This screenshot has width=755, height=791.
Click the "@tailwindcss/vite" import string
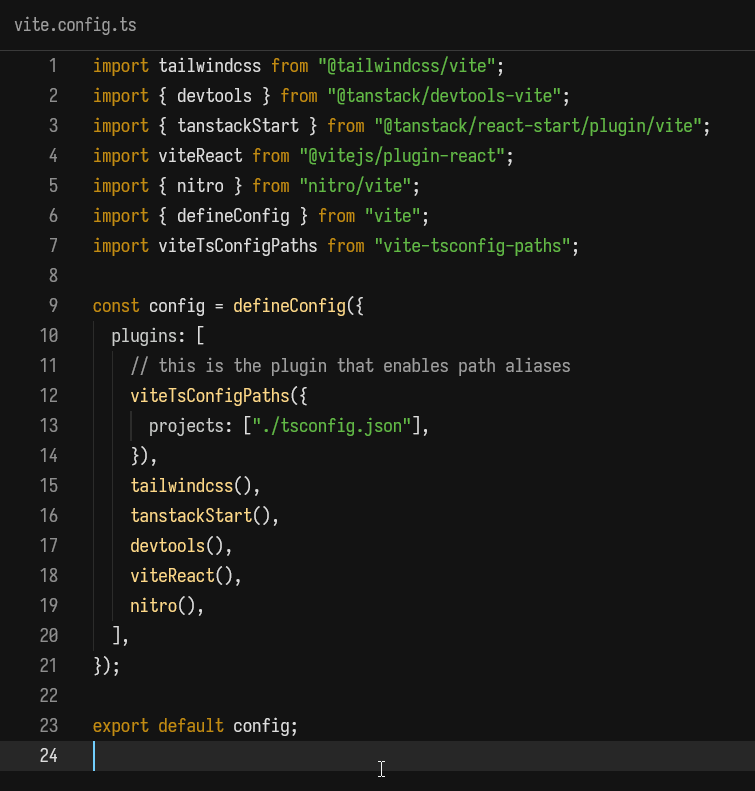click(406, 66)
